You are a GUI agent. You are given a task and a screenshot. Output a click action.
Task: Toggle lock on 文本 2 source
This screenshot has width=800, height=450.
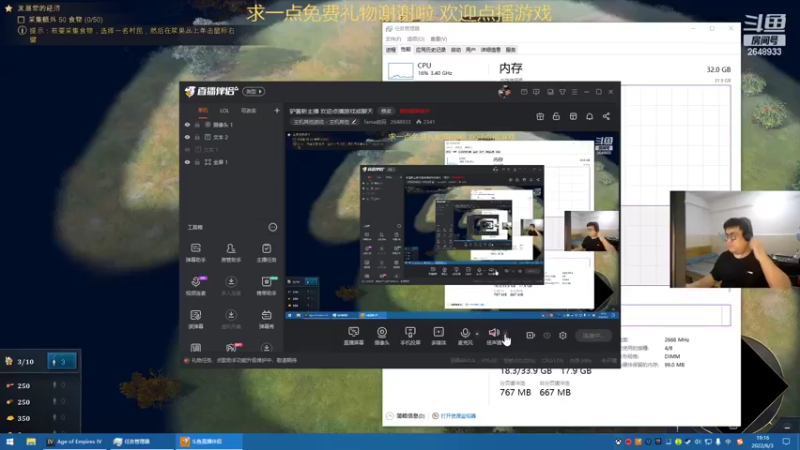pos(197,137)
